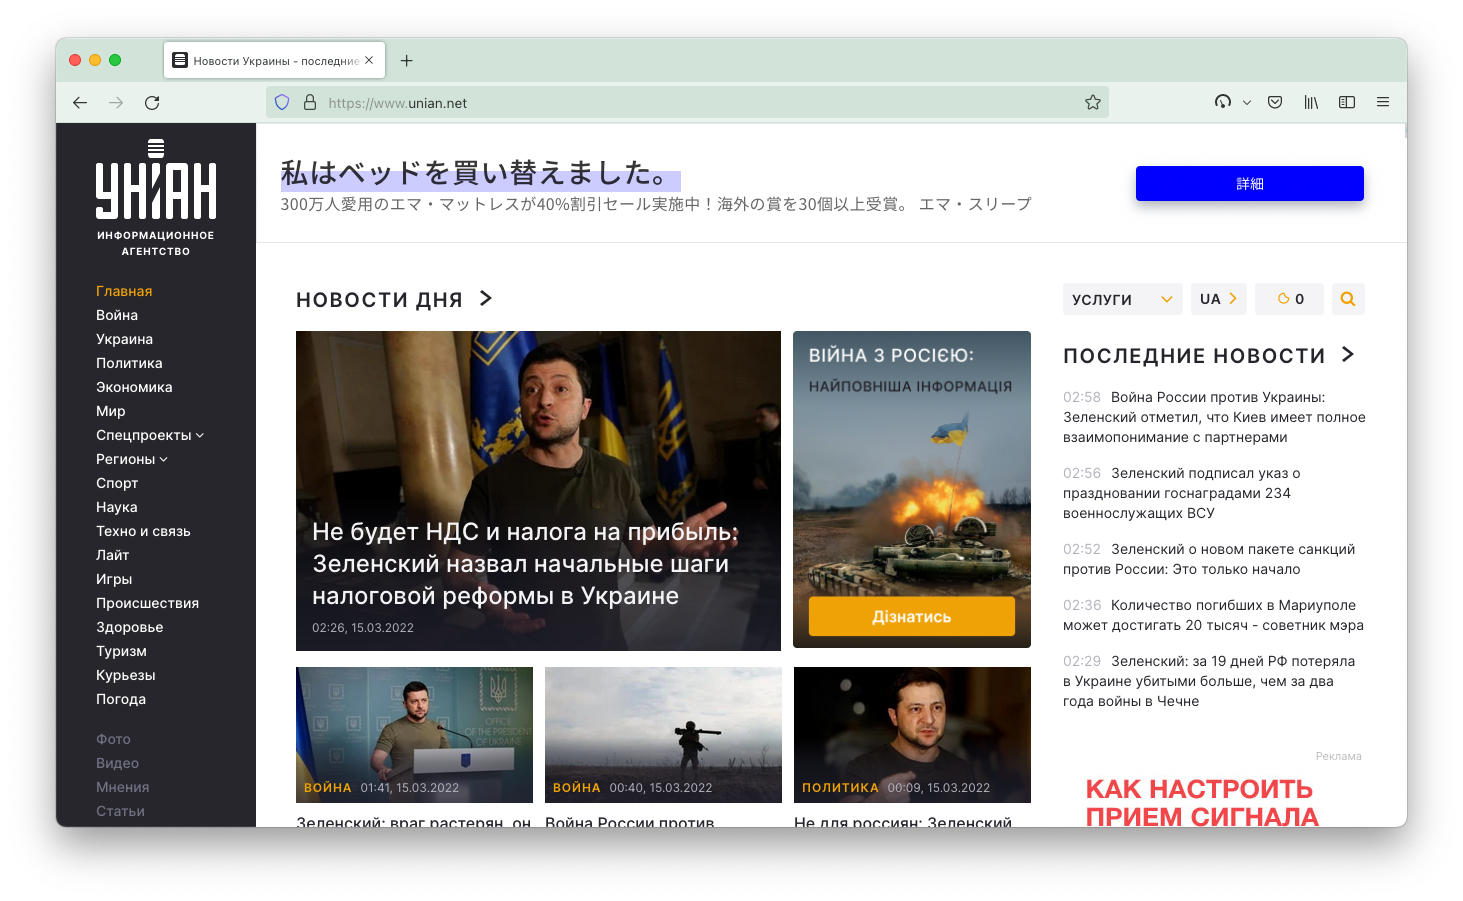
Task: Click inside the address bar field
Action: pyautogui.click(x=600, y=102)
